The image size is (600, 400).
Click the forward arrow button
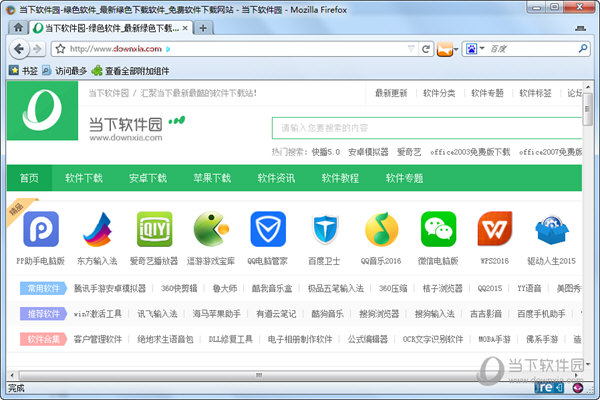(x=37, y=49)
